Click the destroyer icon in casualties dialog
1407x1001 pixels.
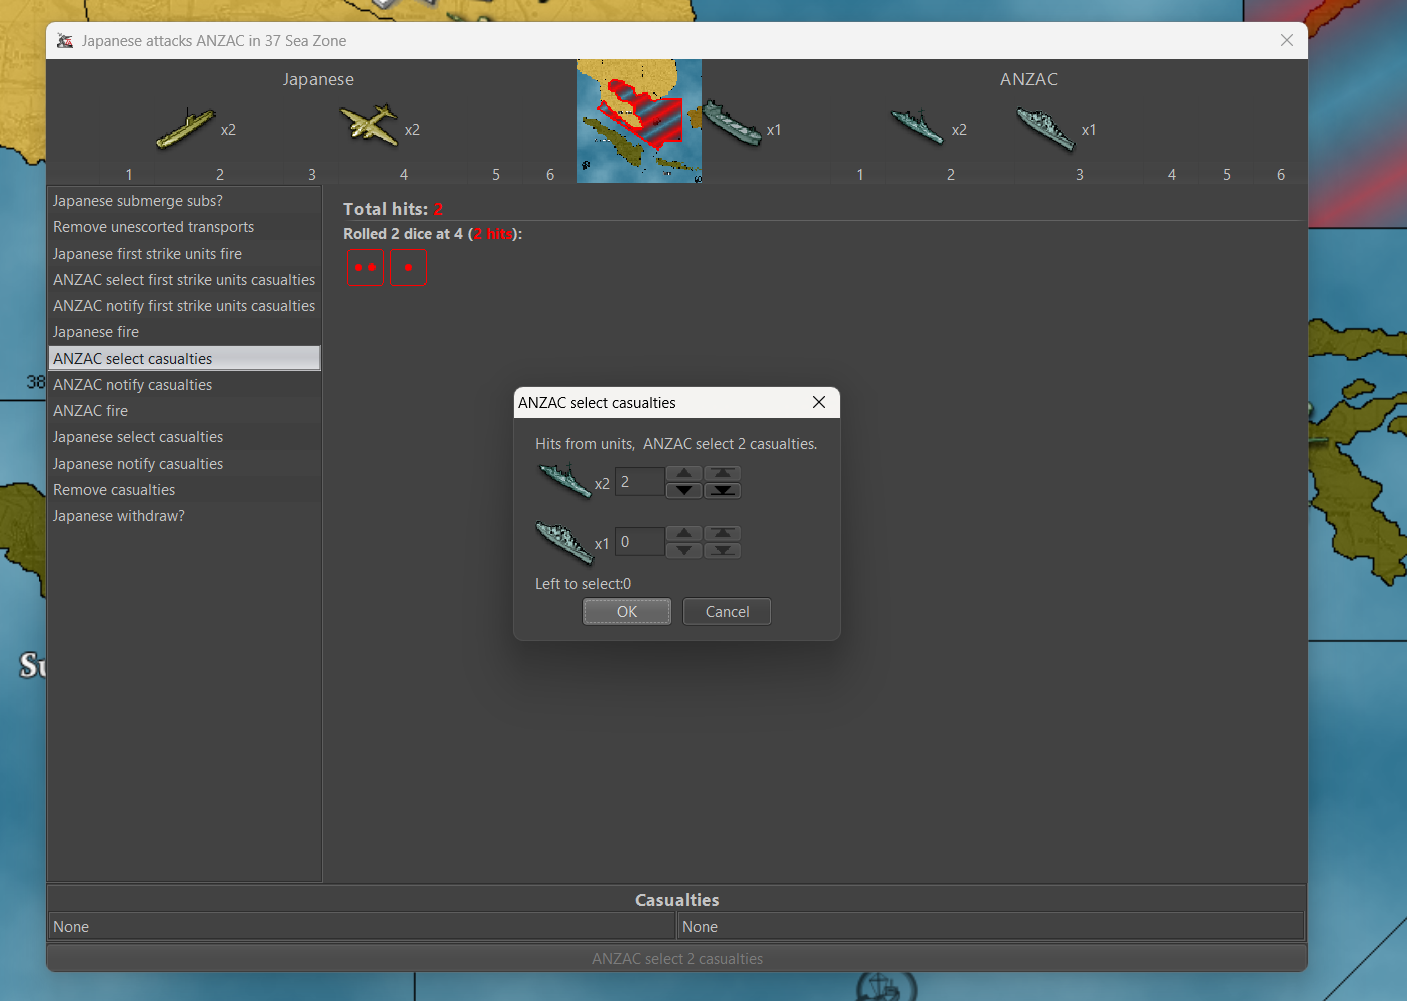(564, 481)
